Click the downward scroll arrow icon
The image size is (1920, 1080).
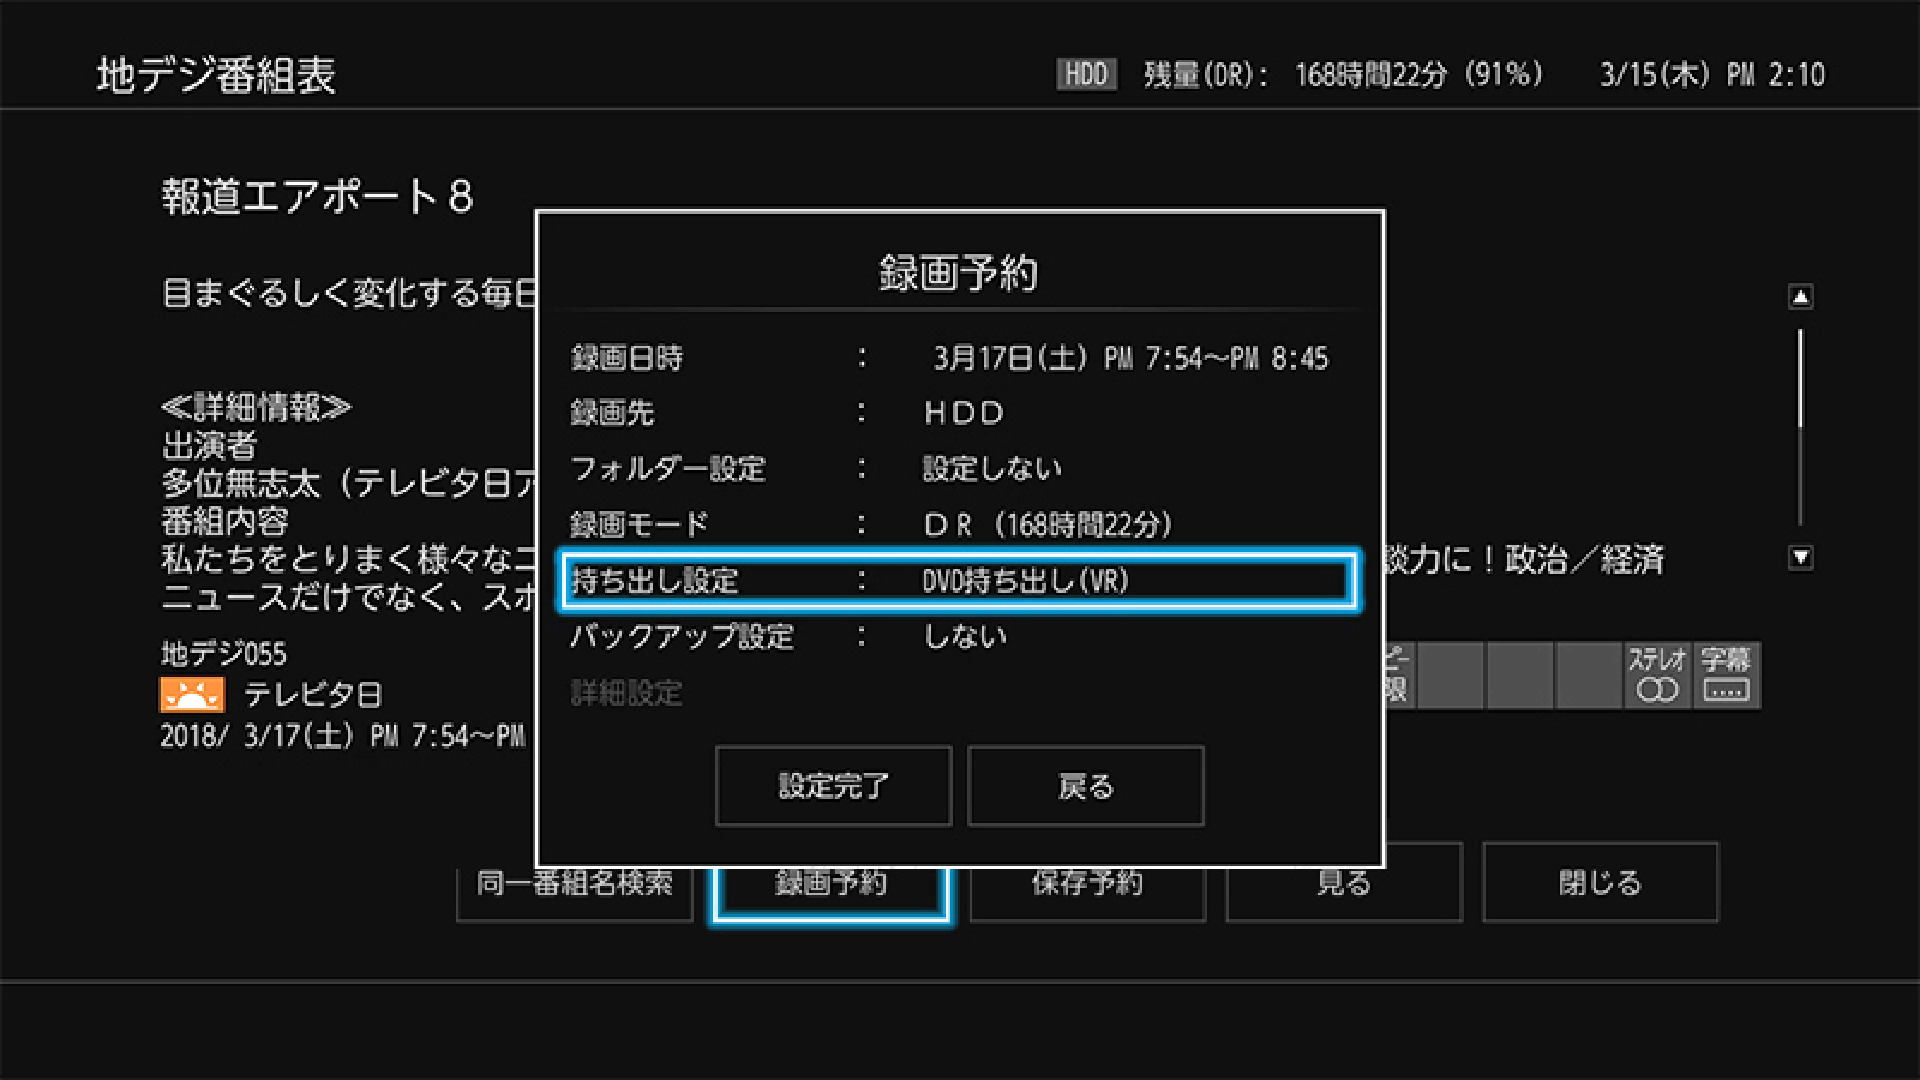coord(1800,560)
